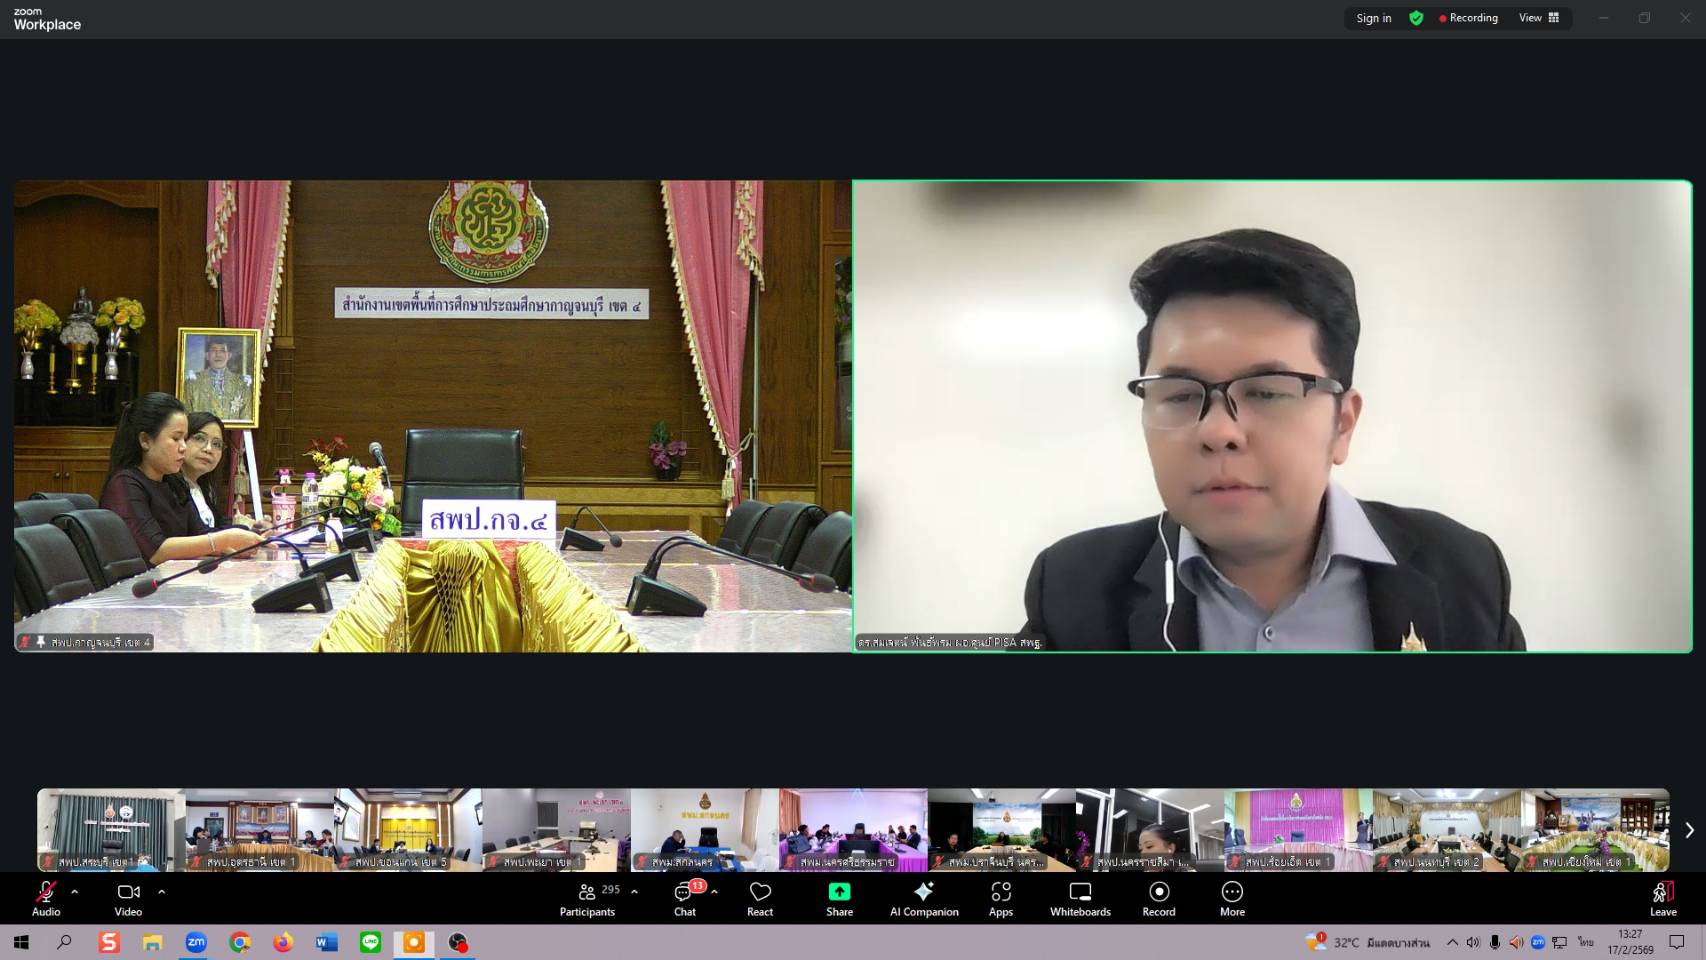Click the green encryption shield icon
Image resolution: width=1706 pixels, height=960 pixels.
pyautogui.click(x=1416, y=18)
